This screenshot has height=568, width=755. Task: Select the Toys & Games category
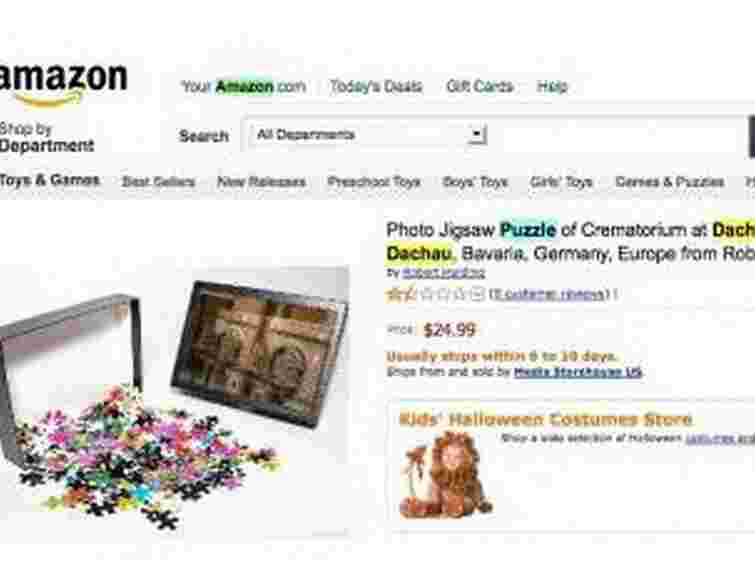click(50, 181)
